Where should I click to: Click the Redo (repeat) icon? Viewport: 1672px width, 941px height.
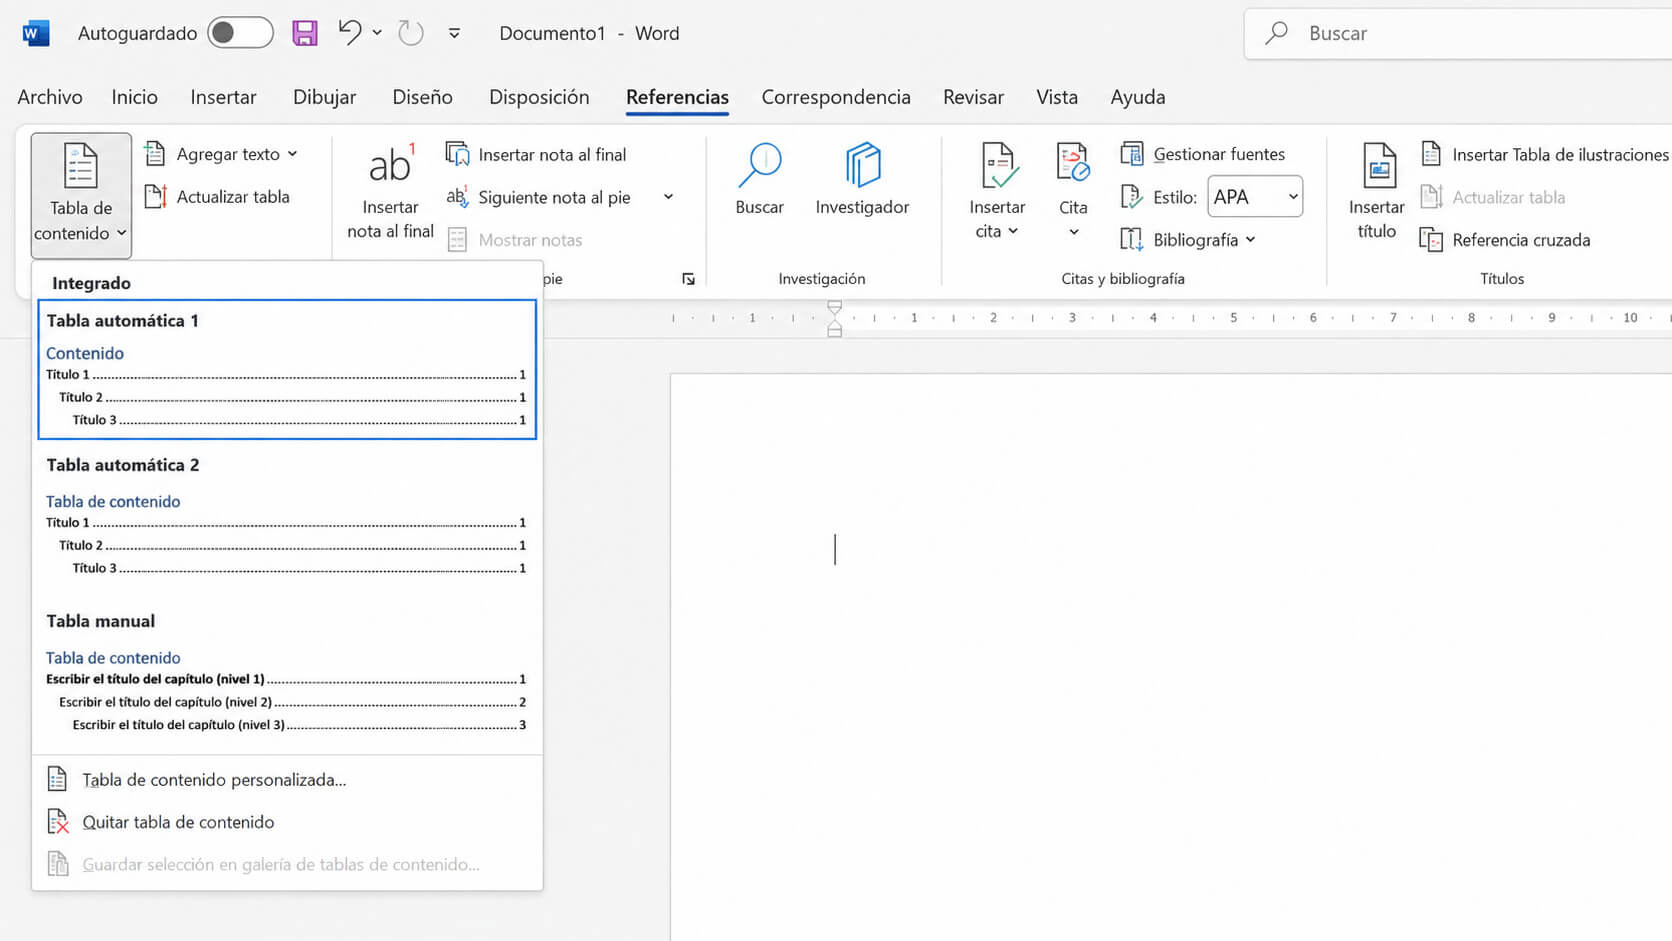click(x=411, y=33)
